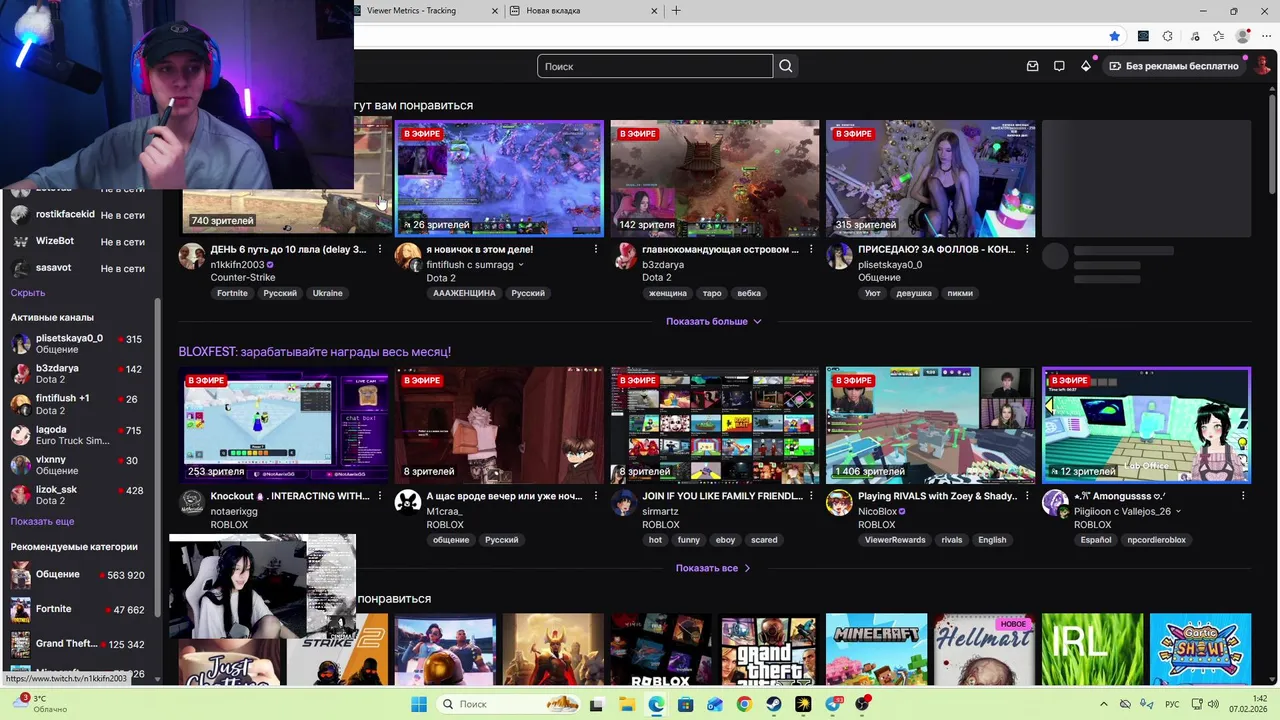The image size is (1280, 720).
Task: Open the browser profile icon
Action: pyautogui.click(x=1243, y=37)
